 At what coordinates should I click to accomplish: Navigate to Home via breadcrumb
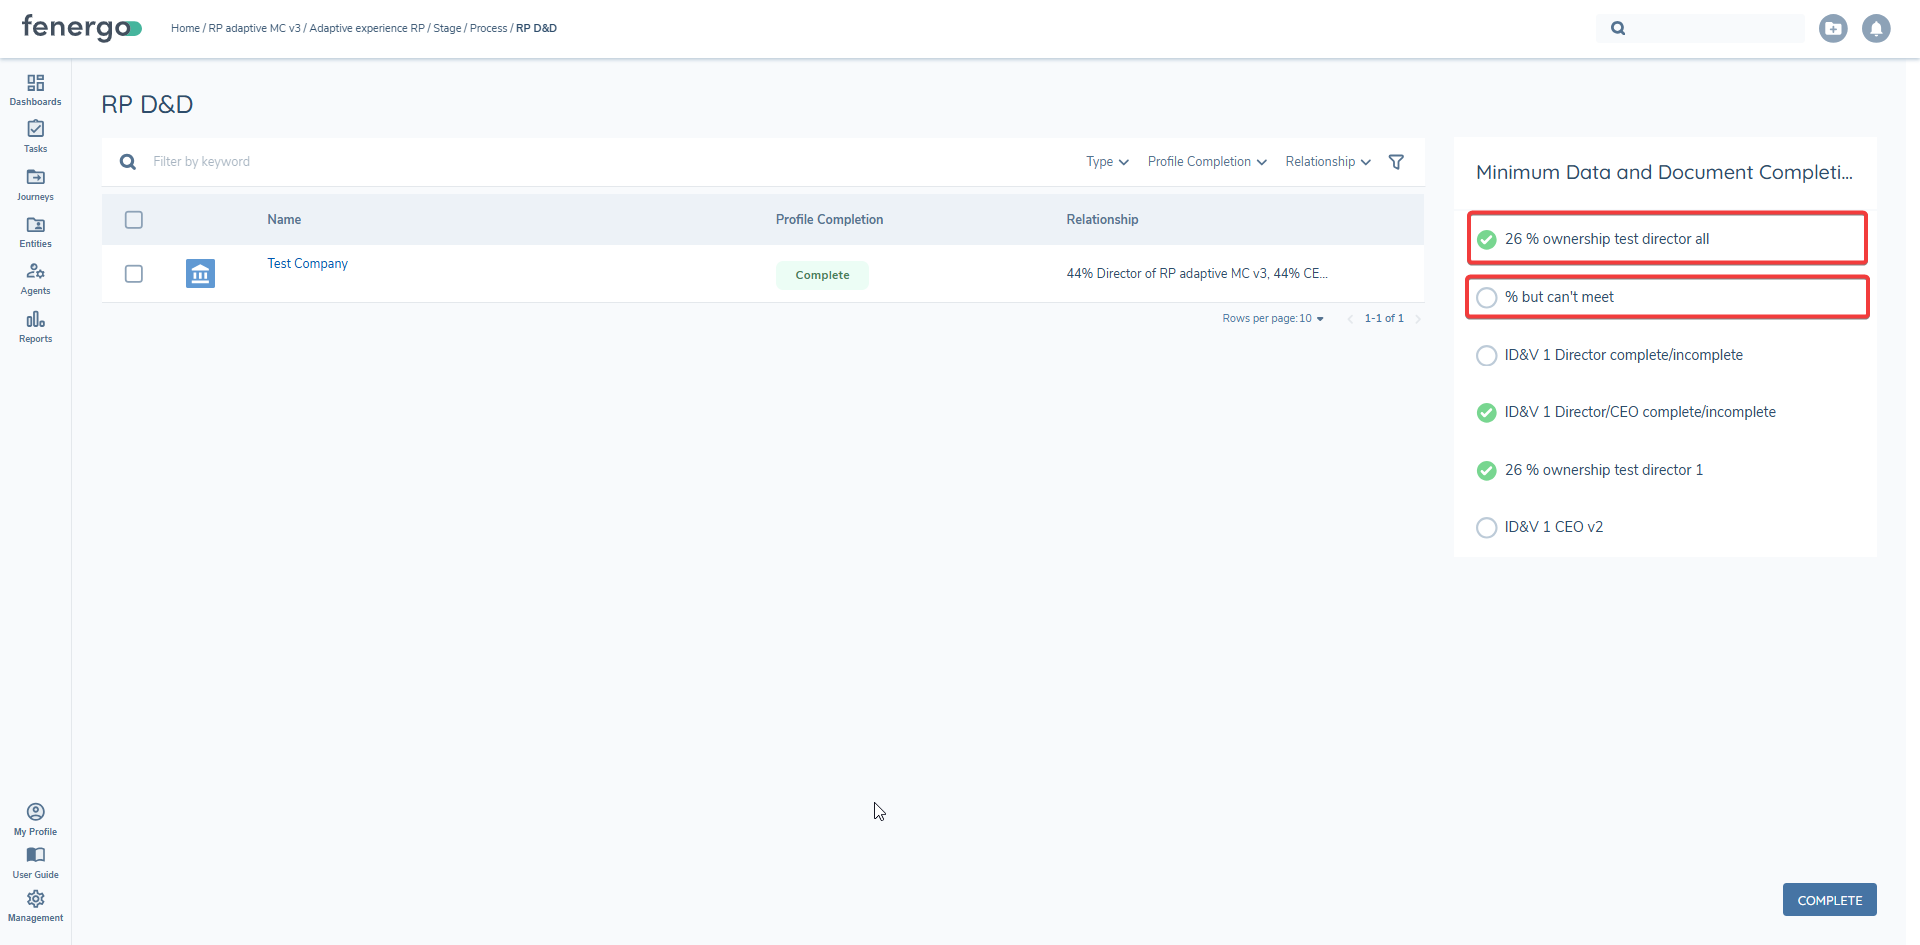[185, 28]
